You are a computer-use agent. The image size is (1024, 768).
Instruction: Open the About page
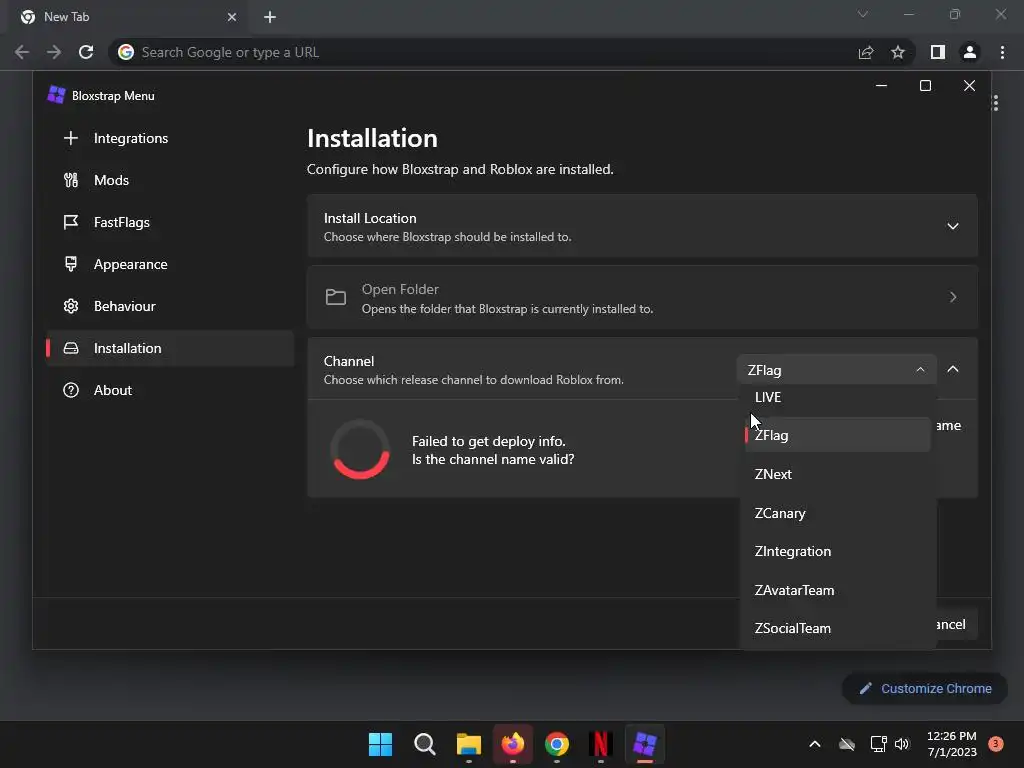coord(170,390)
